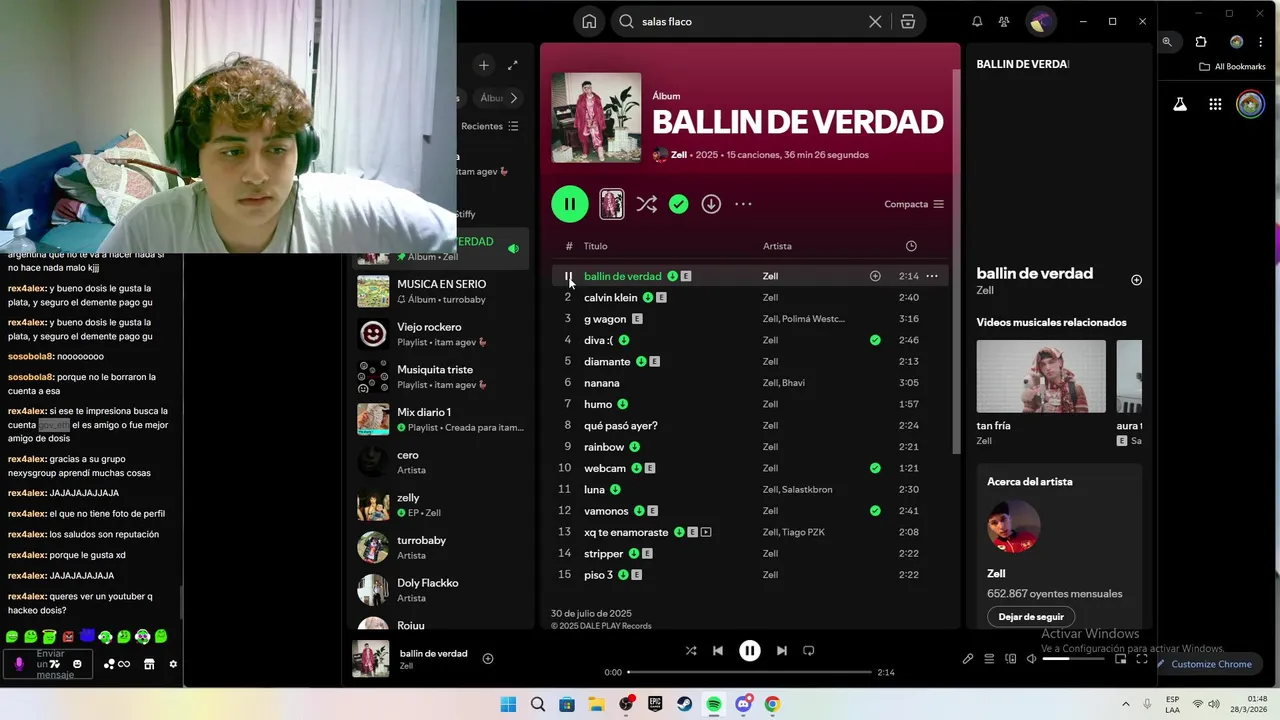Open Friend Activity icon in the top bar
The image size is (1280, 720).
point(1003,21)
